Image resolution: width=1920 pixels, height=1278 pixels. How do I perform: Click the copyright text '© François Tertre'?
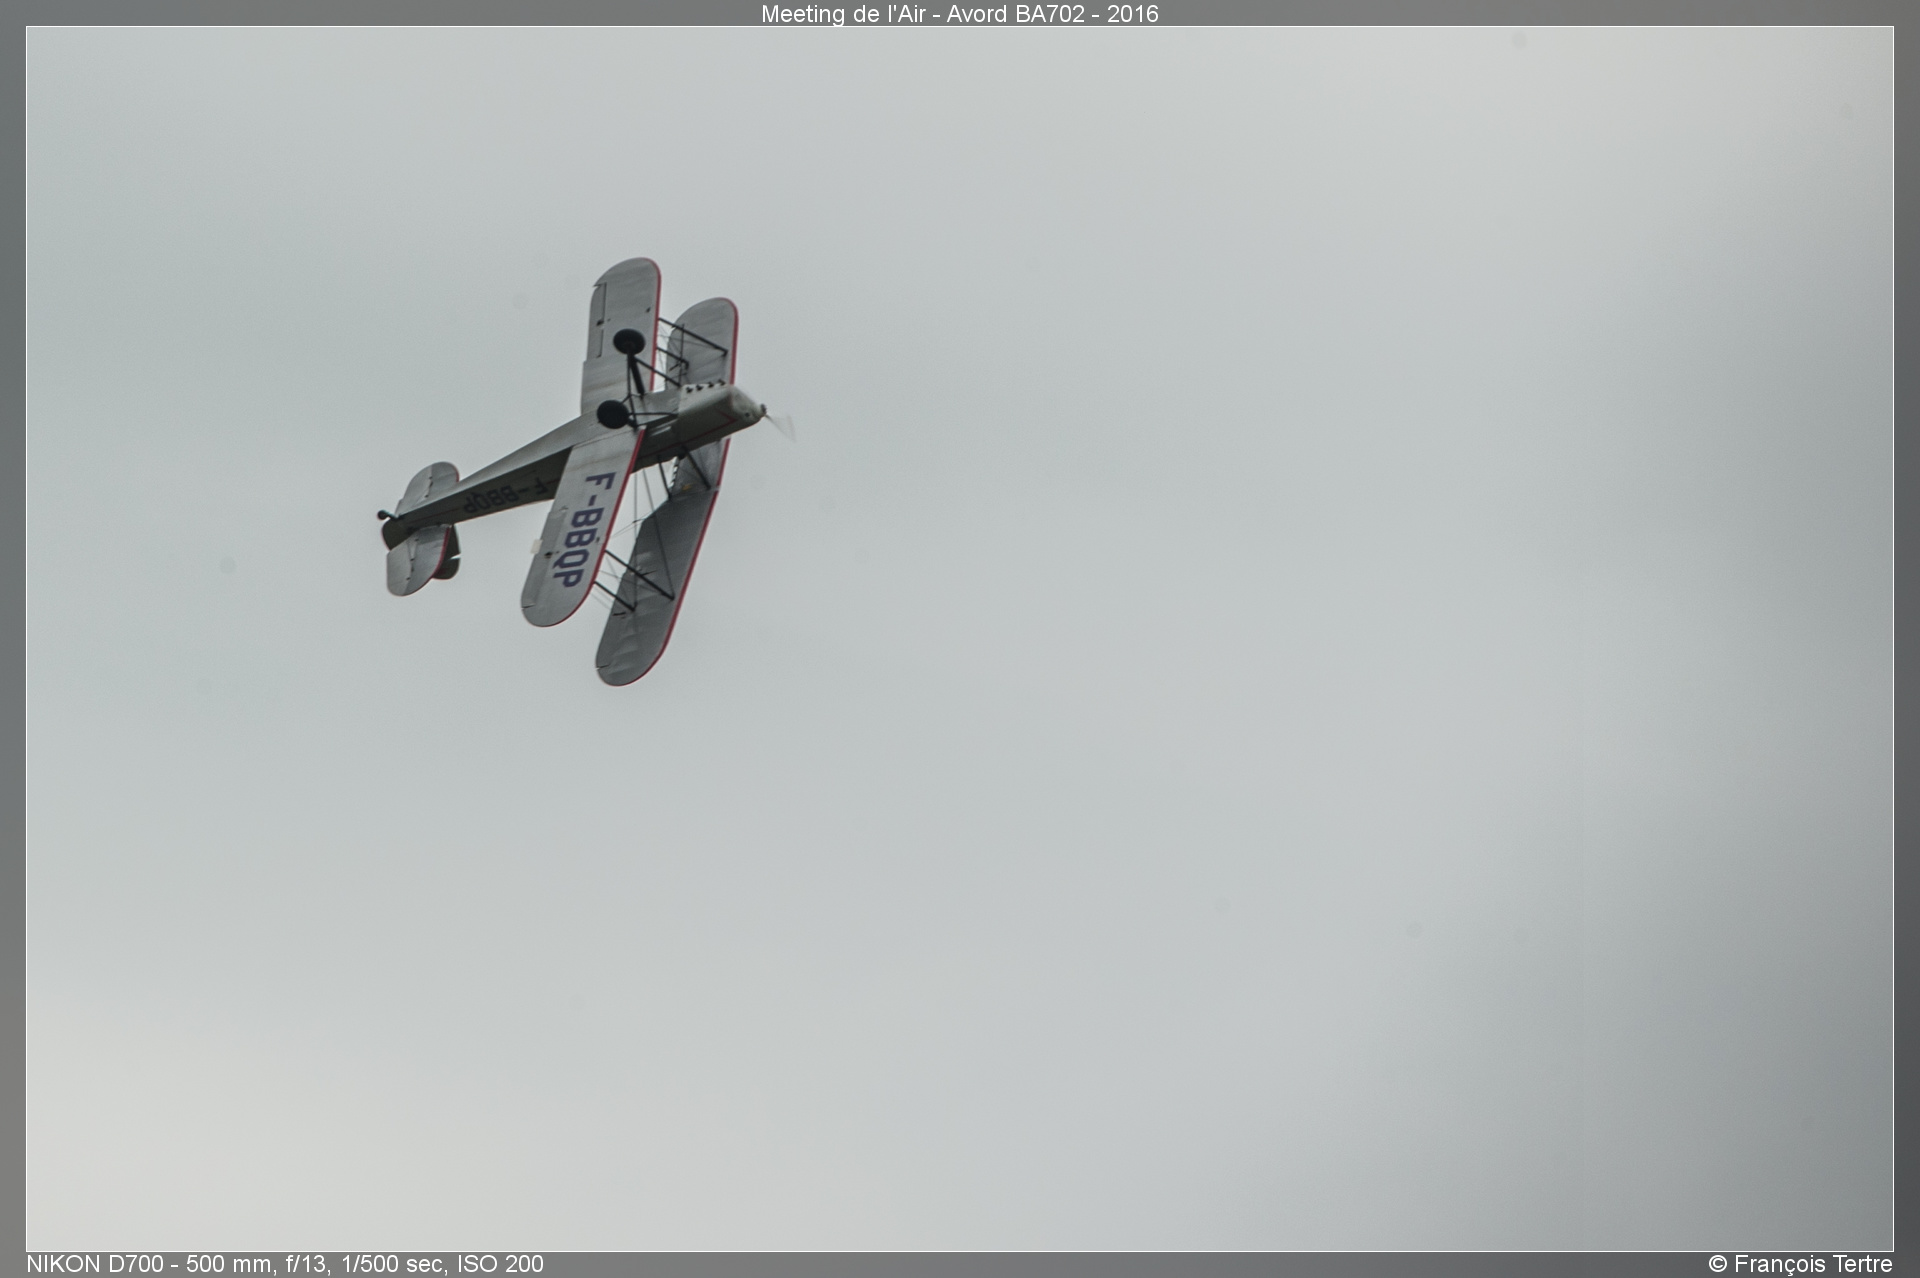point(1800,1264)
